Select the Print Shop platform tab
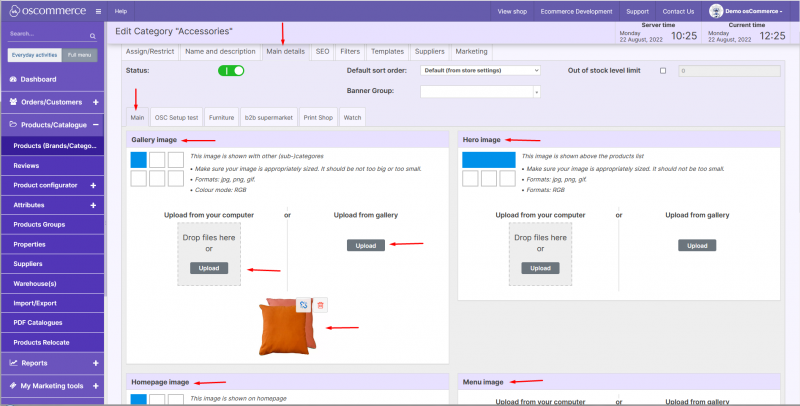Viewport: 800px width, 406px height. (318, 117)
